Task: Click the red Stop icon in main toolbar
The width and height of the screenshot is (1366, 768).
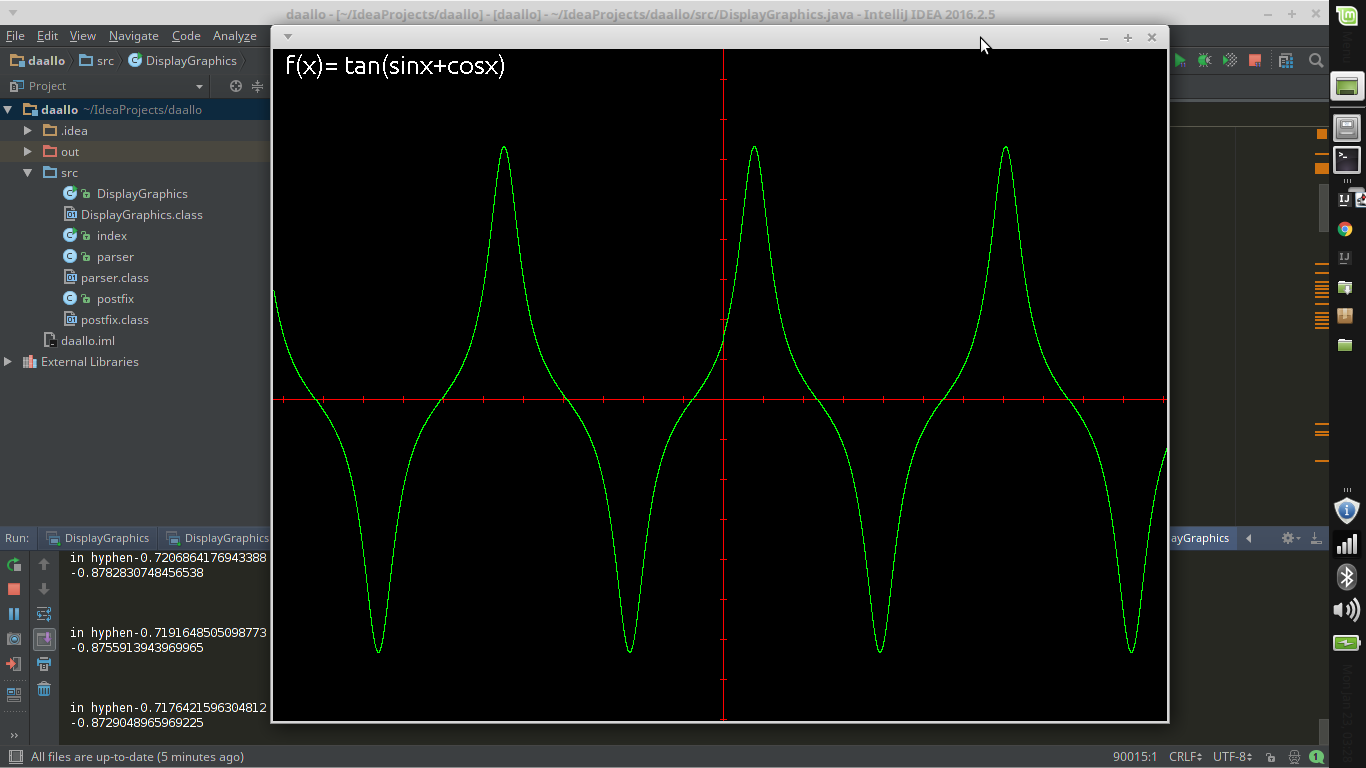Action: click(1255, 61)
